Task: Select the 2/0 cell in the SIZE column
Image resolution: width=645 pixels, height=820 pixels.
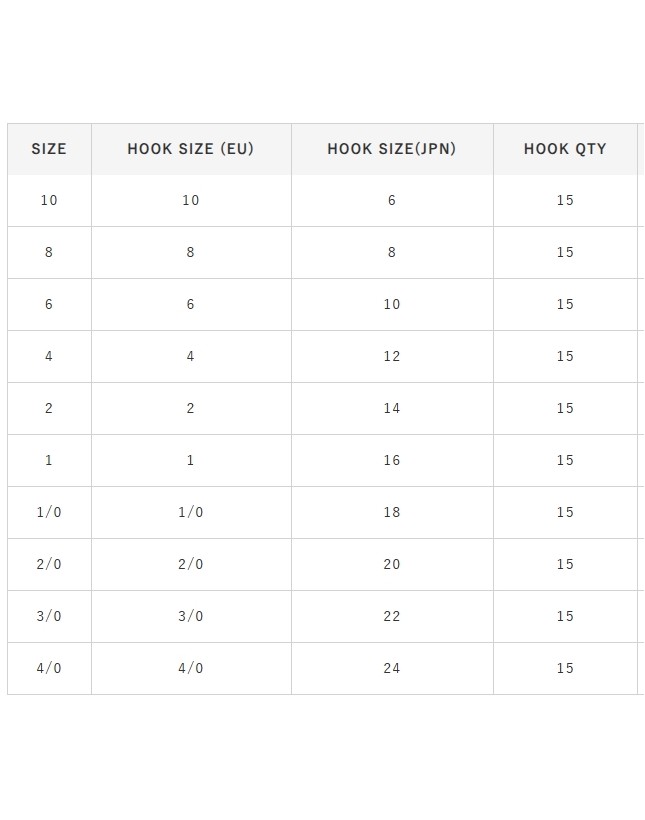Action: (49, 564)
